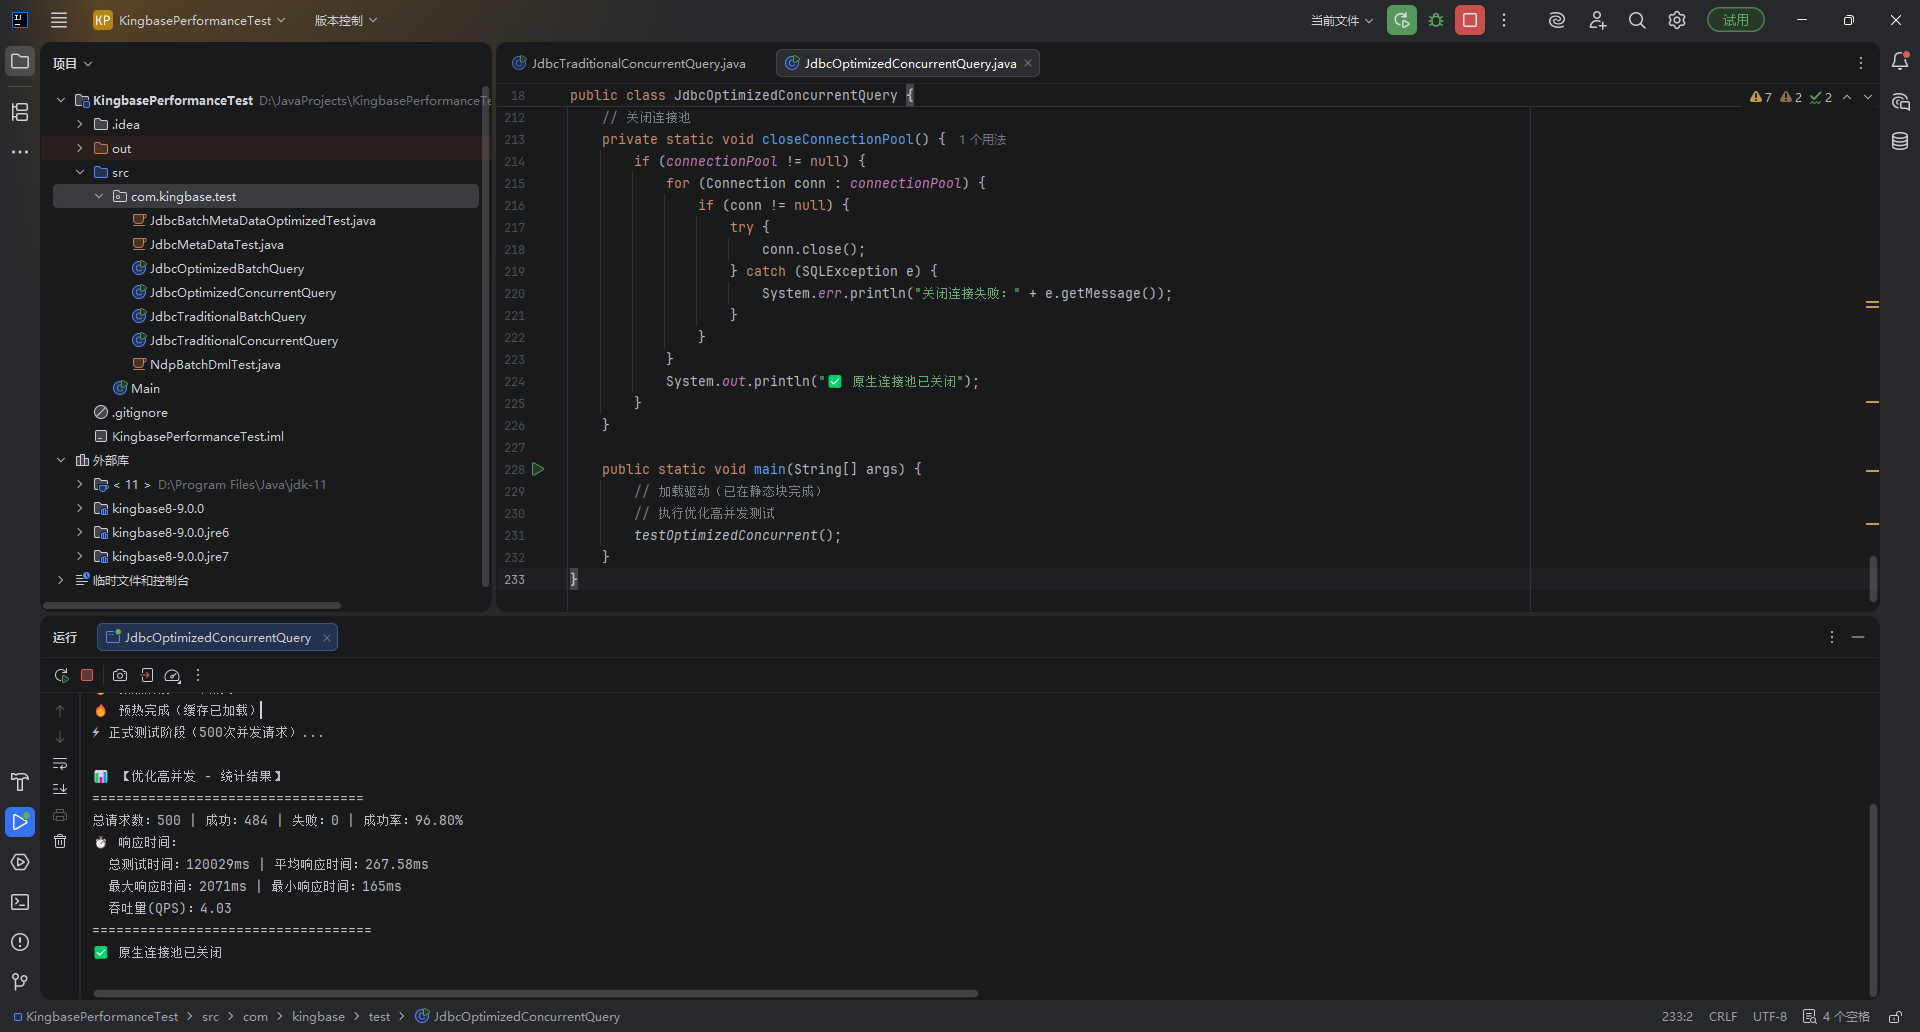Stop the running program with red square
Viewport: 1920px width, 1032px height.
[x=1470, y=20]
